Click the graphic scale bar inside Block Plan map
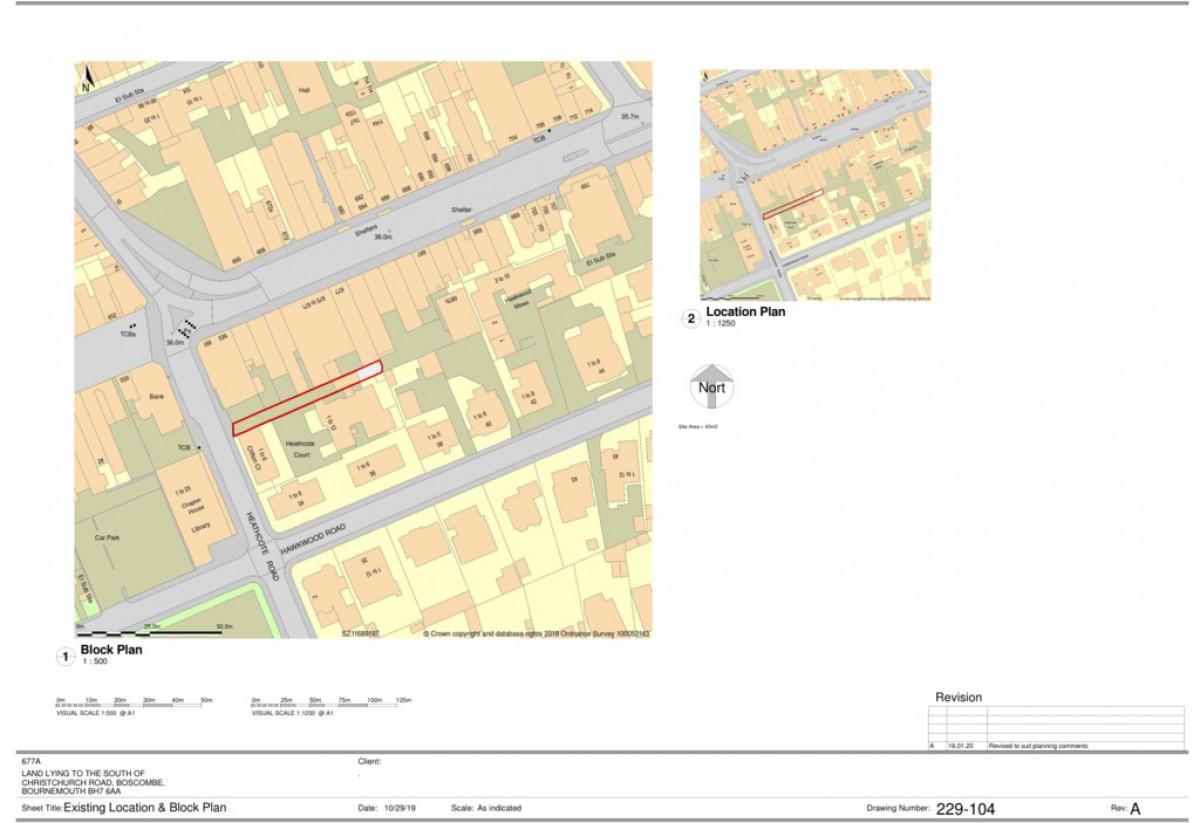 pos(149,630)
